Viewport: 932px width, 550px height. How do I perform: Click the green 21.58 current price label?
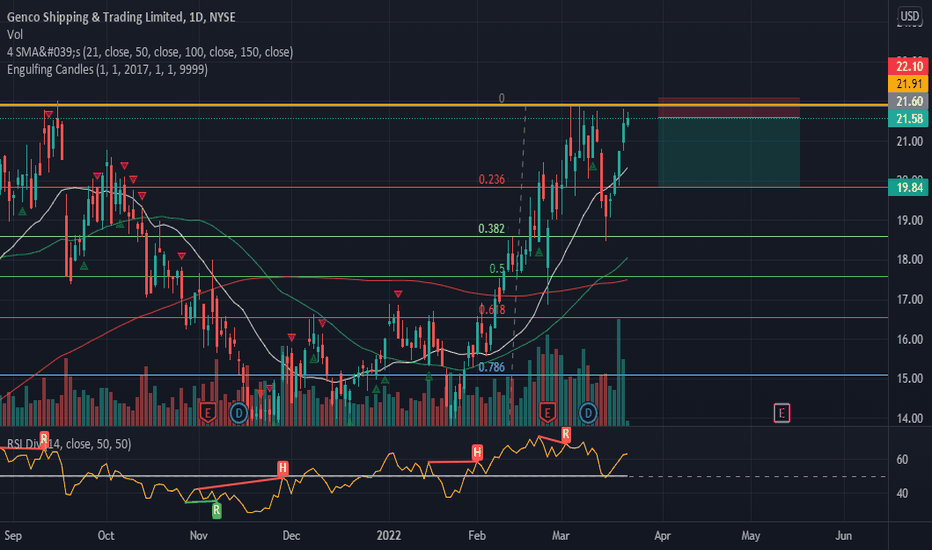pos(908,118)
